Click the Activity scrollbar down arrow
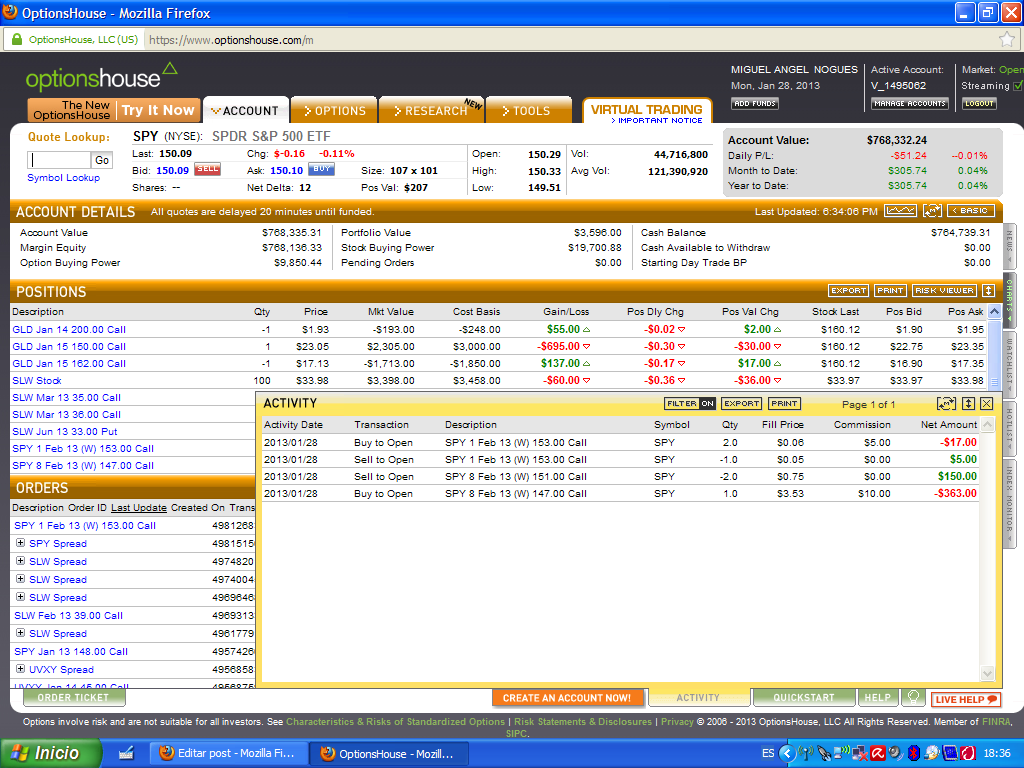1024x768 pixels. (987, 673)
